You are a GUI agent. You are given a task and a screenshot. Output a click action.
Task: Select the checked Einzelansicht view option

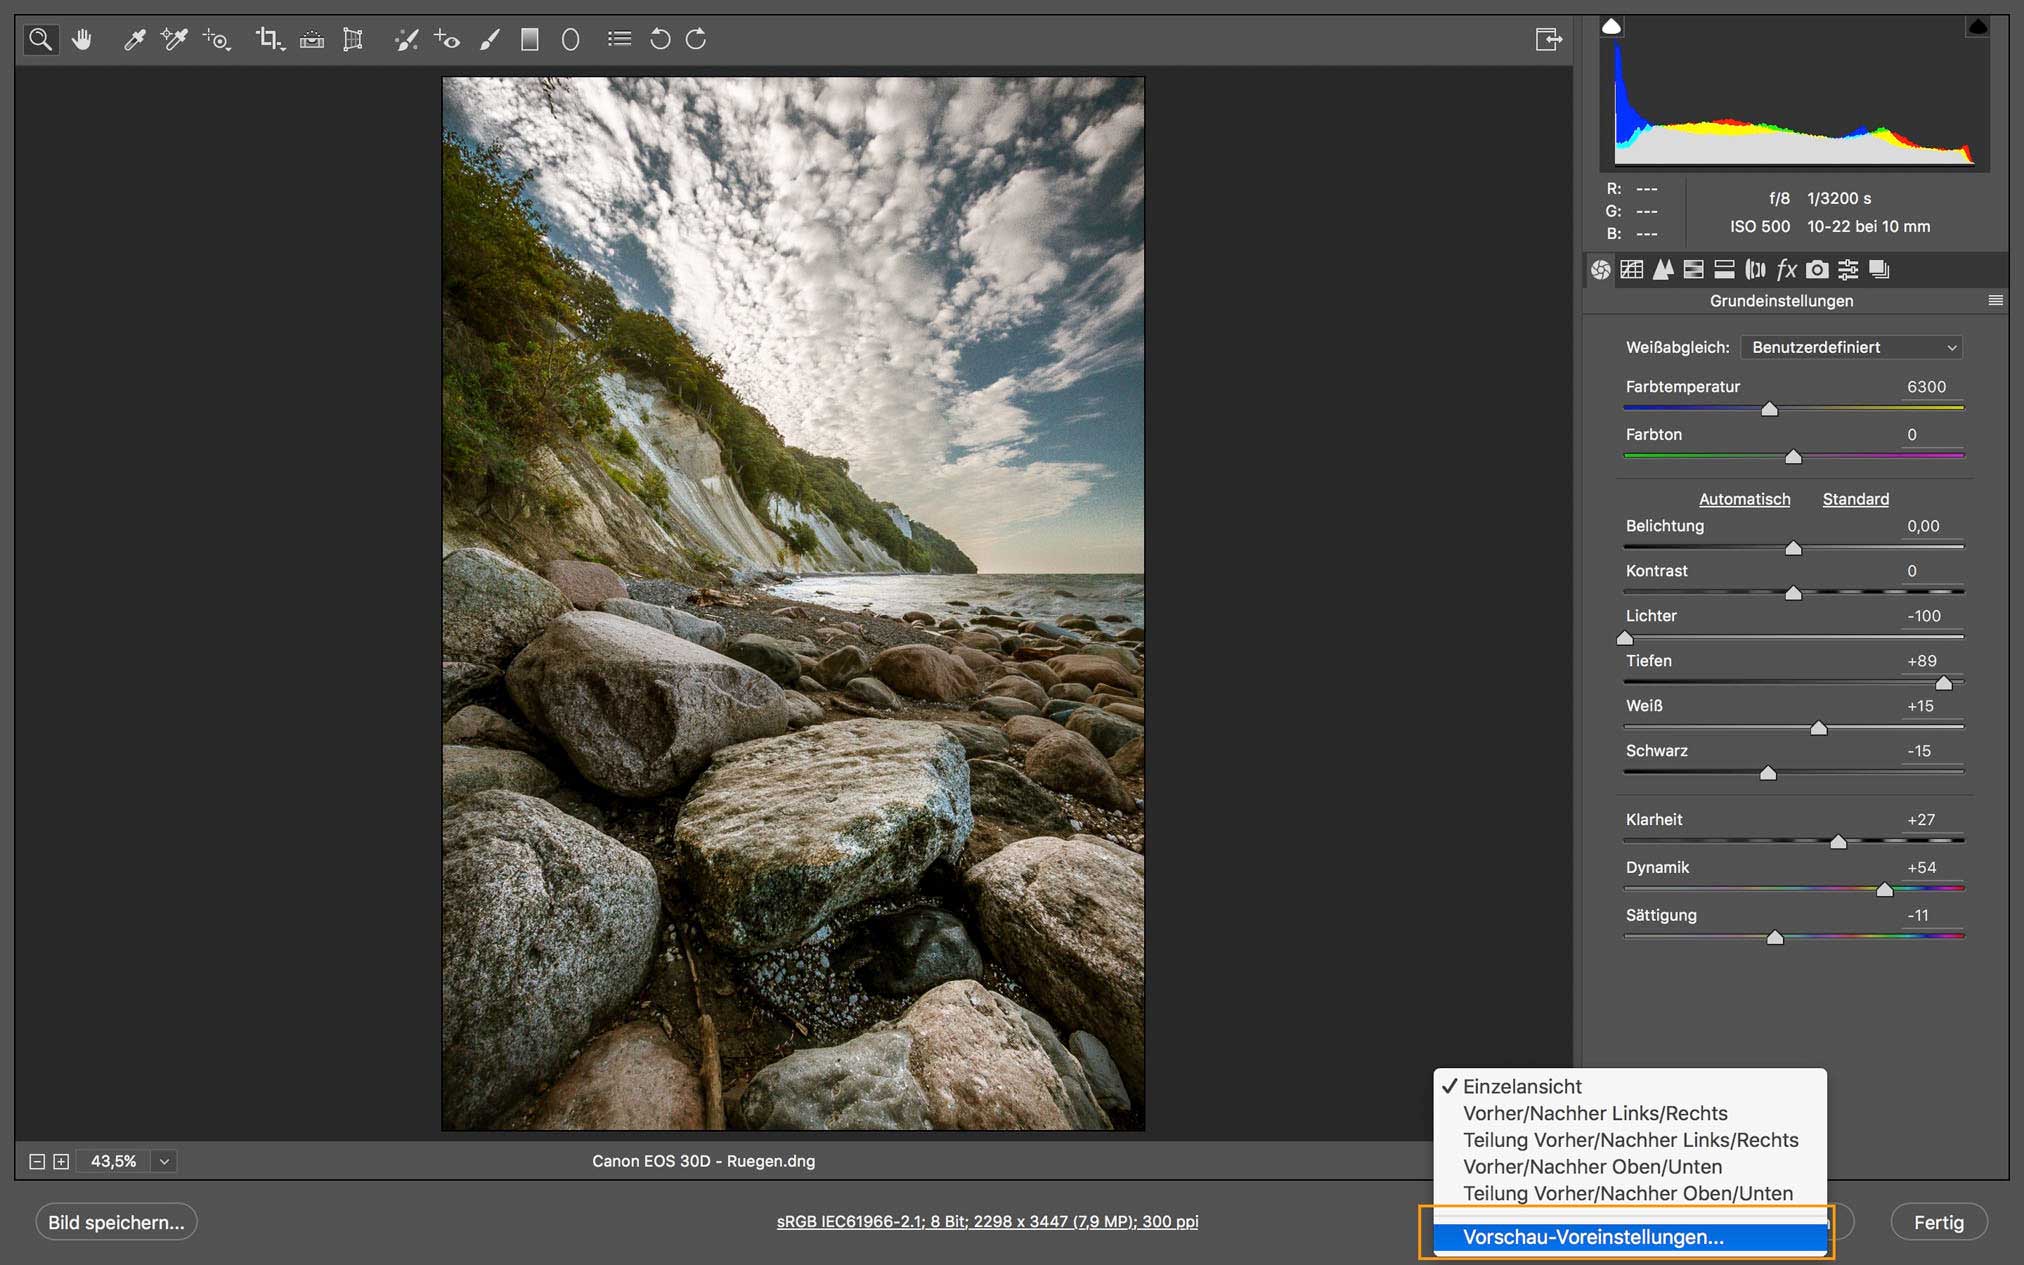click(1522, 1086)
